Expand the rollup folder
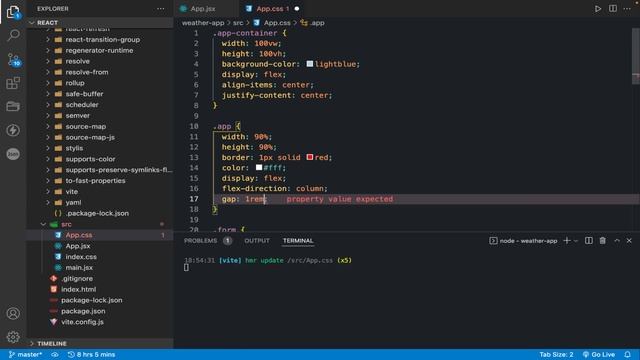Viewport: 640px width, 360px height. pos(48,83)
